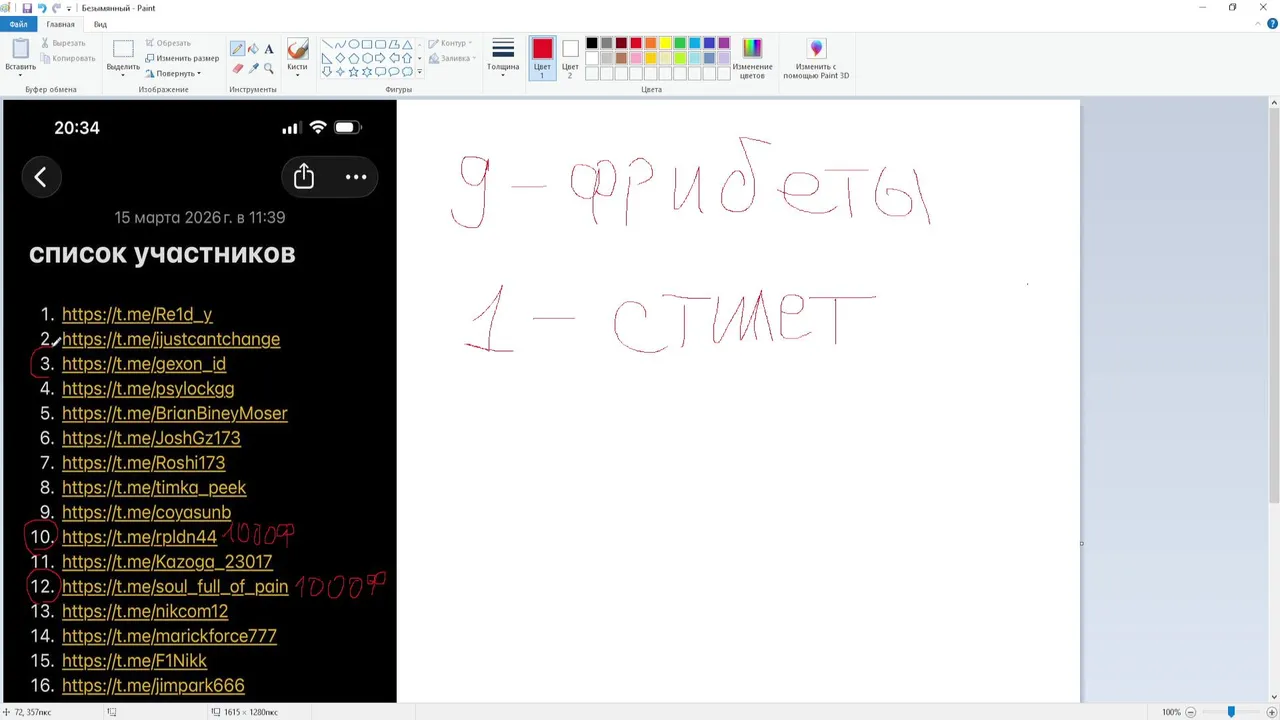Click the Вставить clipboard icon
Image resolution: width=1280 pixels, height=720 pixels.
(x=20, y=49)
